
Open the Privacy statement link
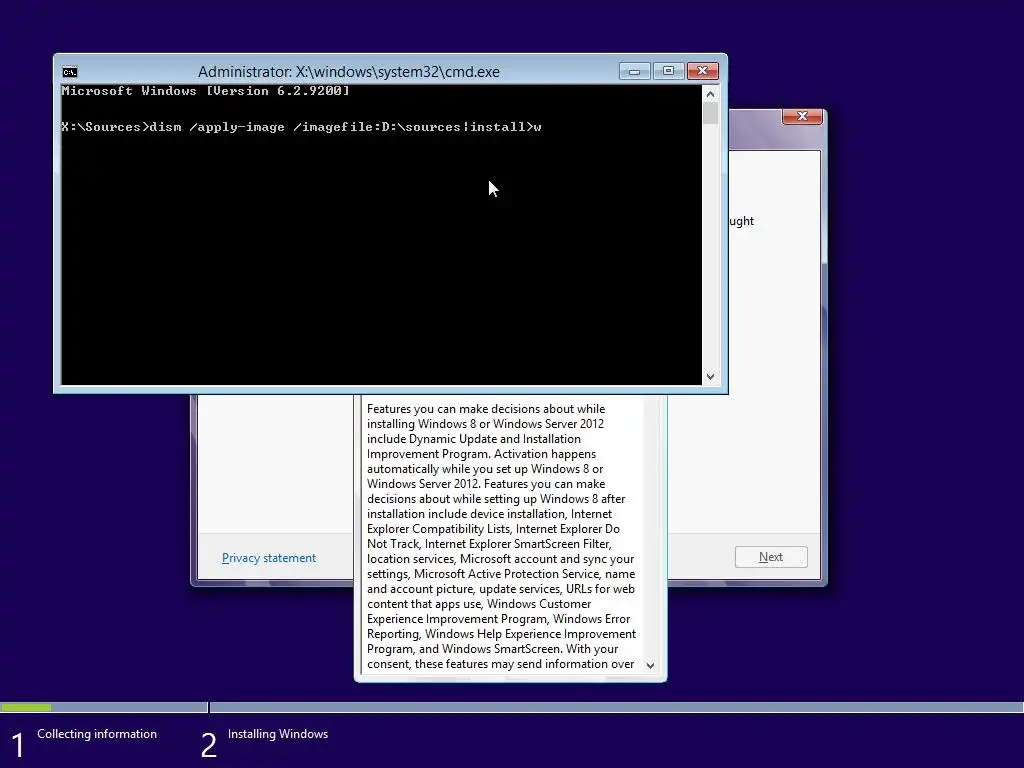point(268,558)
